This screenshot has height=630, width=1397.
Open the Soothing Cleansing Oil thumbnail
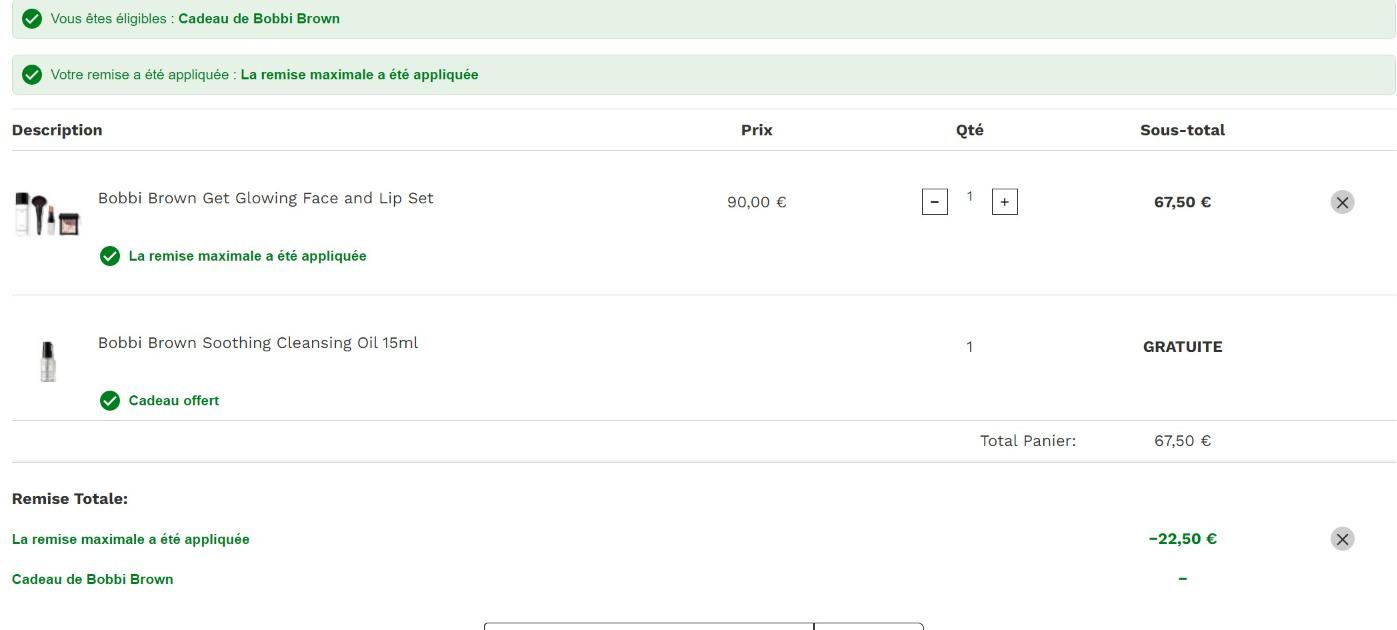[47, 361]
